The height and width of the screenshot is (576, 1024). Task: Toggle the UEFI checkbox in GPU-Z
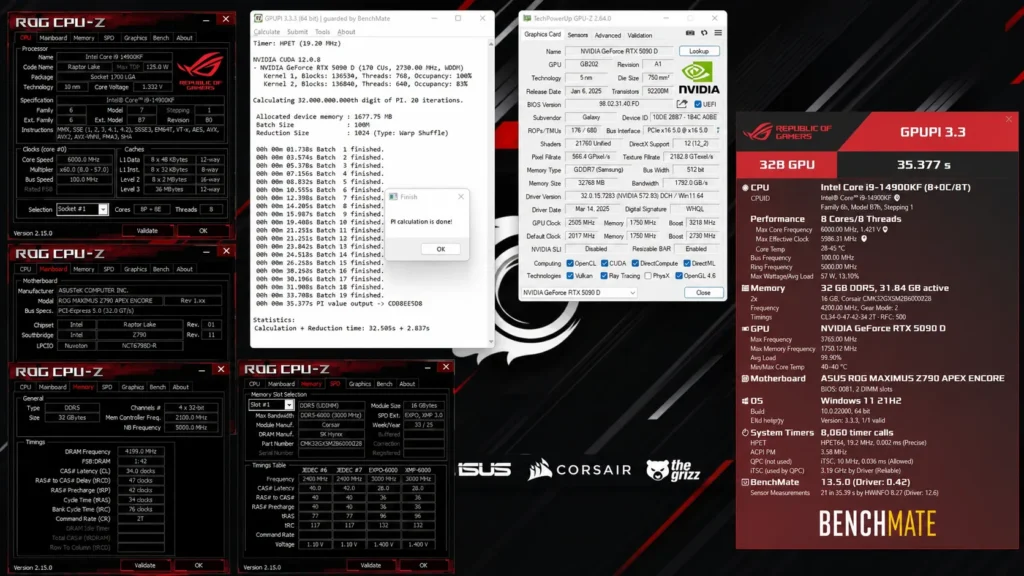point(697,104)
